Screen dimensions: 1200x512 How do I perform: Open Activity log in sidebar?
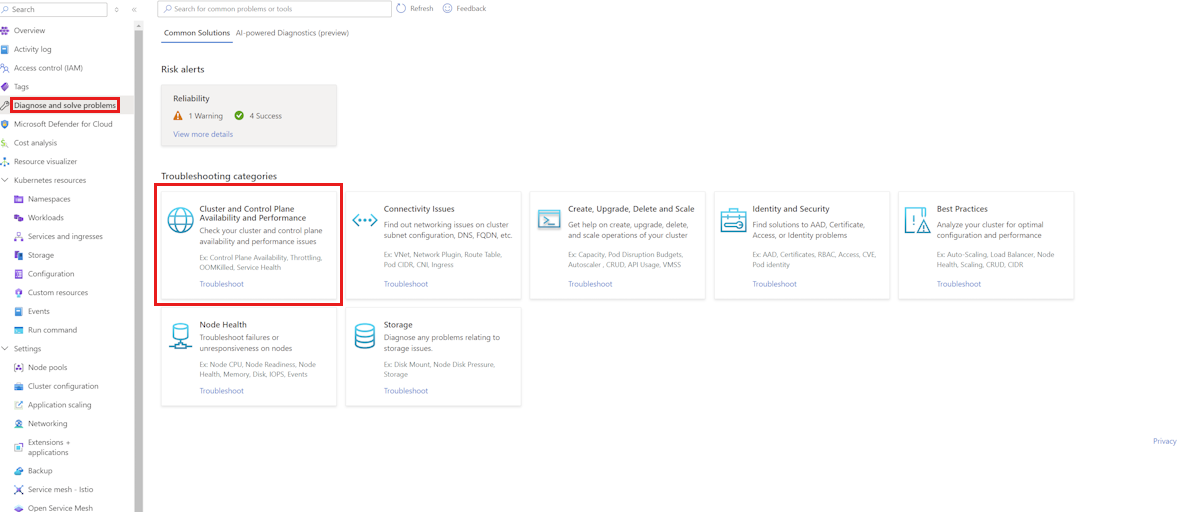click(x=33, y=49)
